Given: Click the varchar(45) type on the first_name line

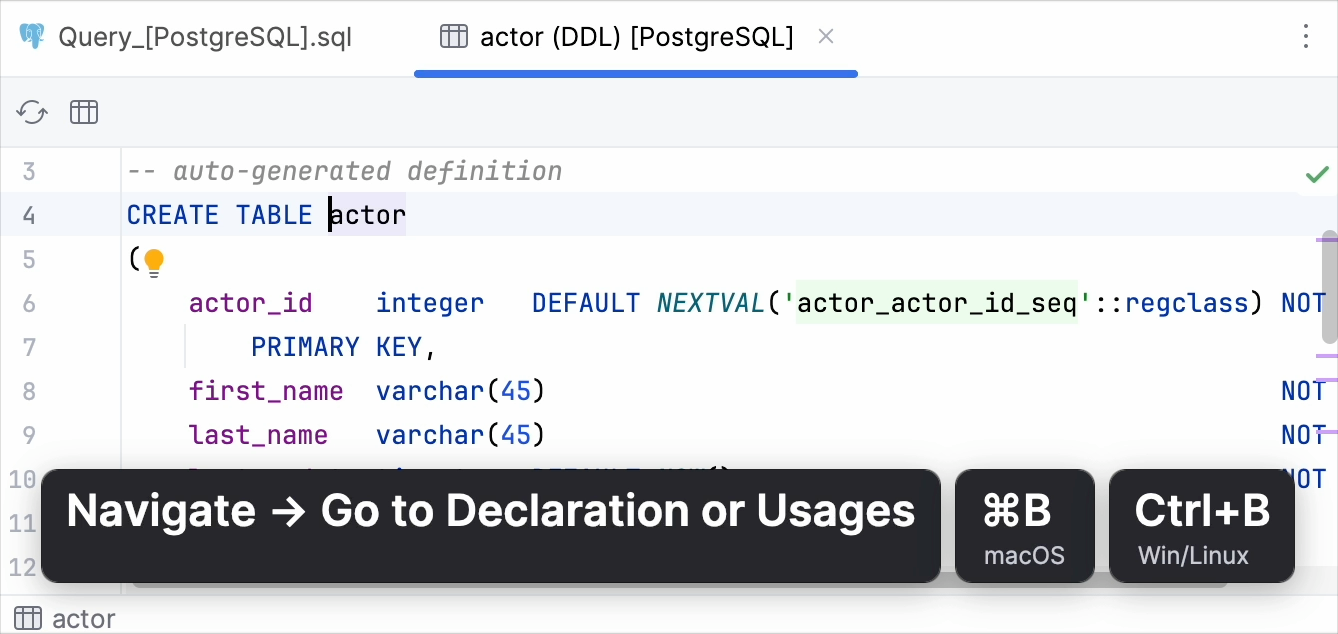Looking at the screenshot, I should tap(459, 390).
